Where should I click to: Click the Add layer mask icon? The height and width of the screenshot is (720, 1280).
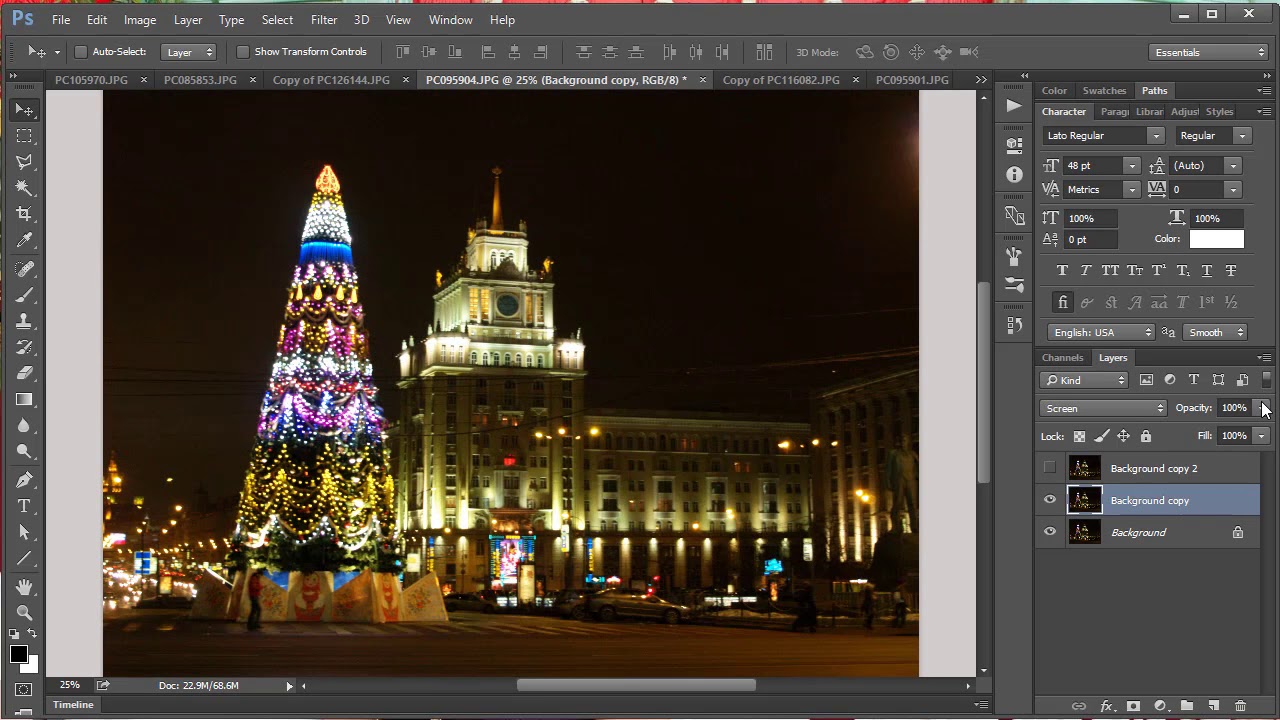point(1133,706)
